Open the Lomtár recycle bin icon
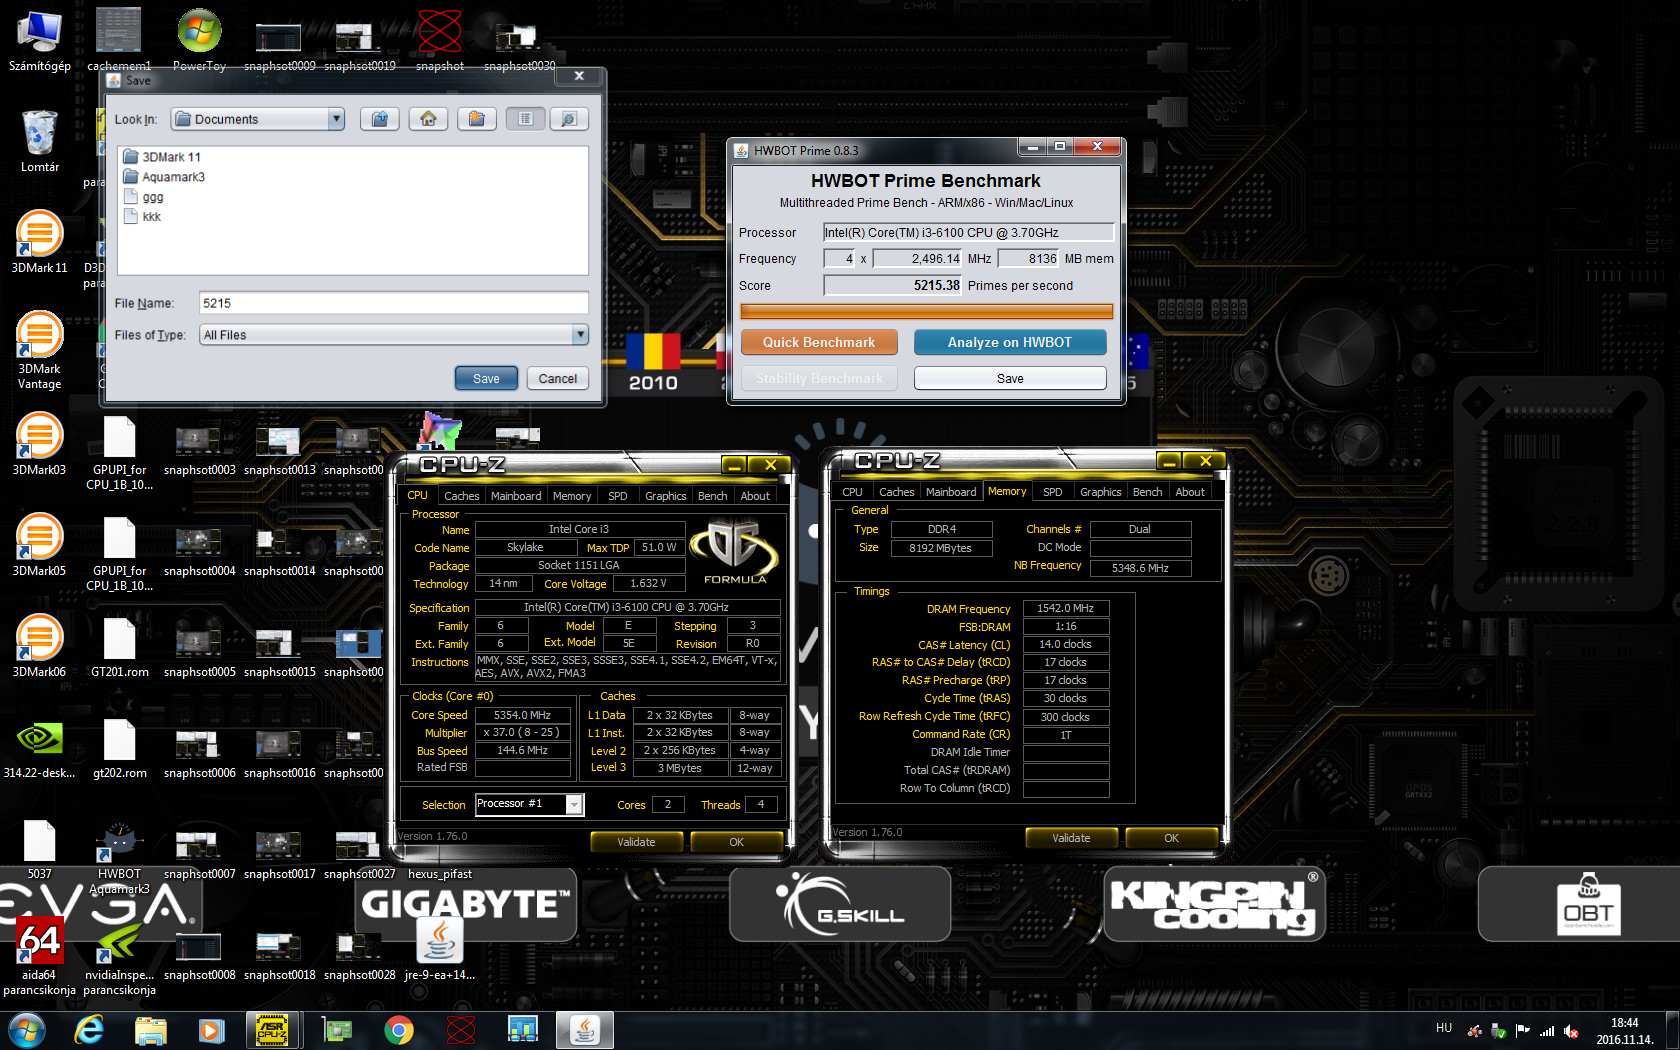Screen dimensions: 1680x1050 [x=40, y=141]
